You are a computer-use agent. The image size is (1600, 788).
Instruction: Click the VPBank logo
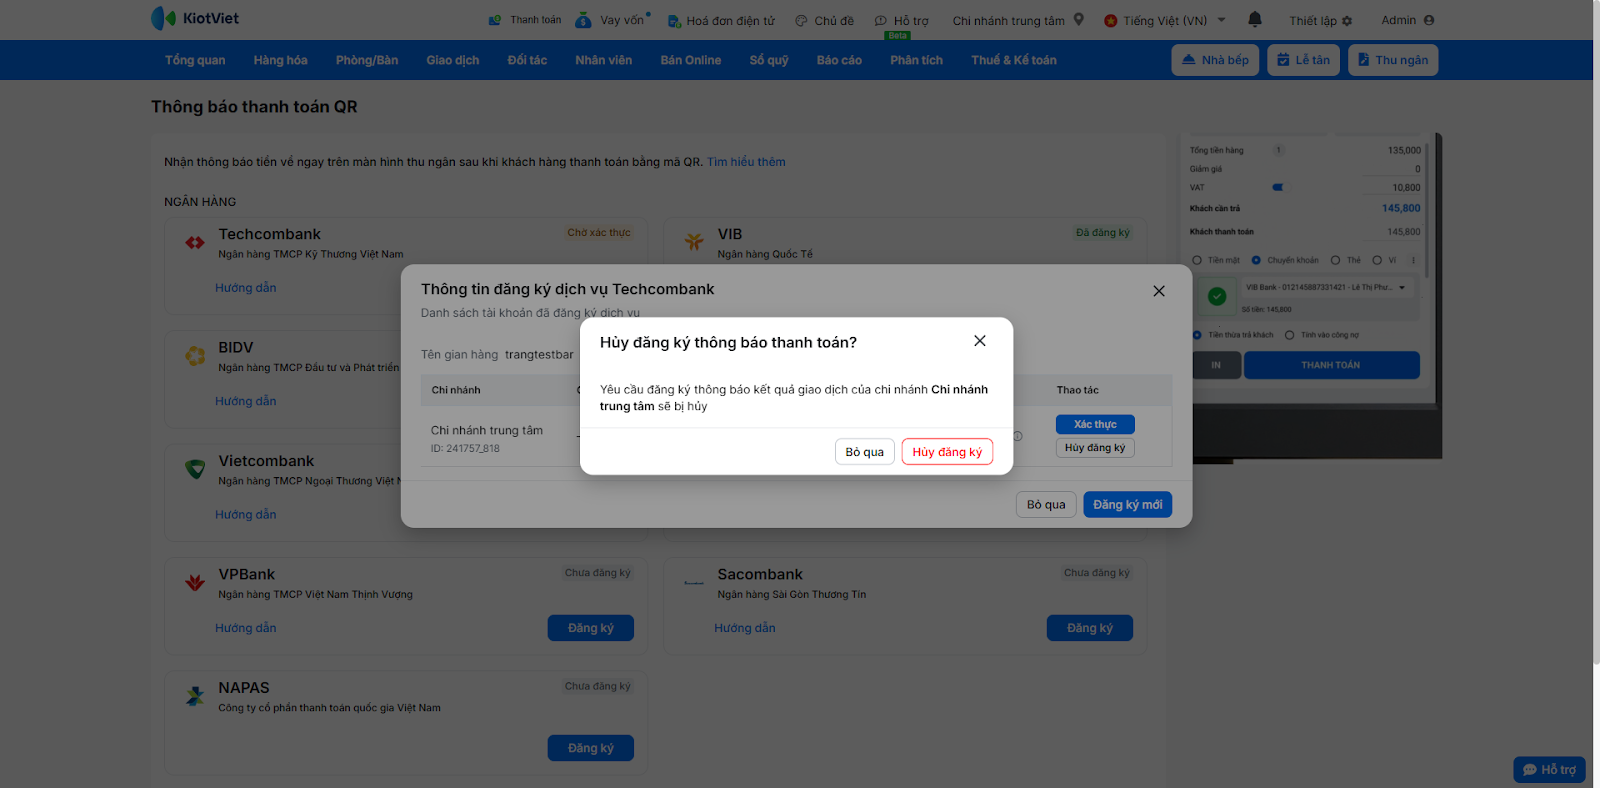(x=195, y=582)
